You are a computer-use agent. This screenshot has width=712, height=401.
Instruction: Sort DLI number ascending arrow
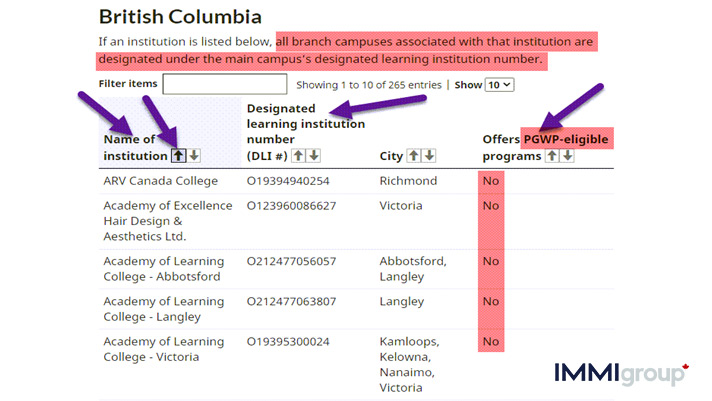click(x=298, y=156)
